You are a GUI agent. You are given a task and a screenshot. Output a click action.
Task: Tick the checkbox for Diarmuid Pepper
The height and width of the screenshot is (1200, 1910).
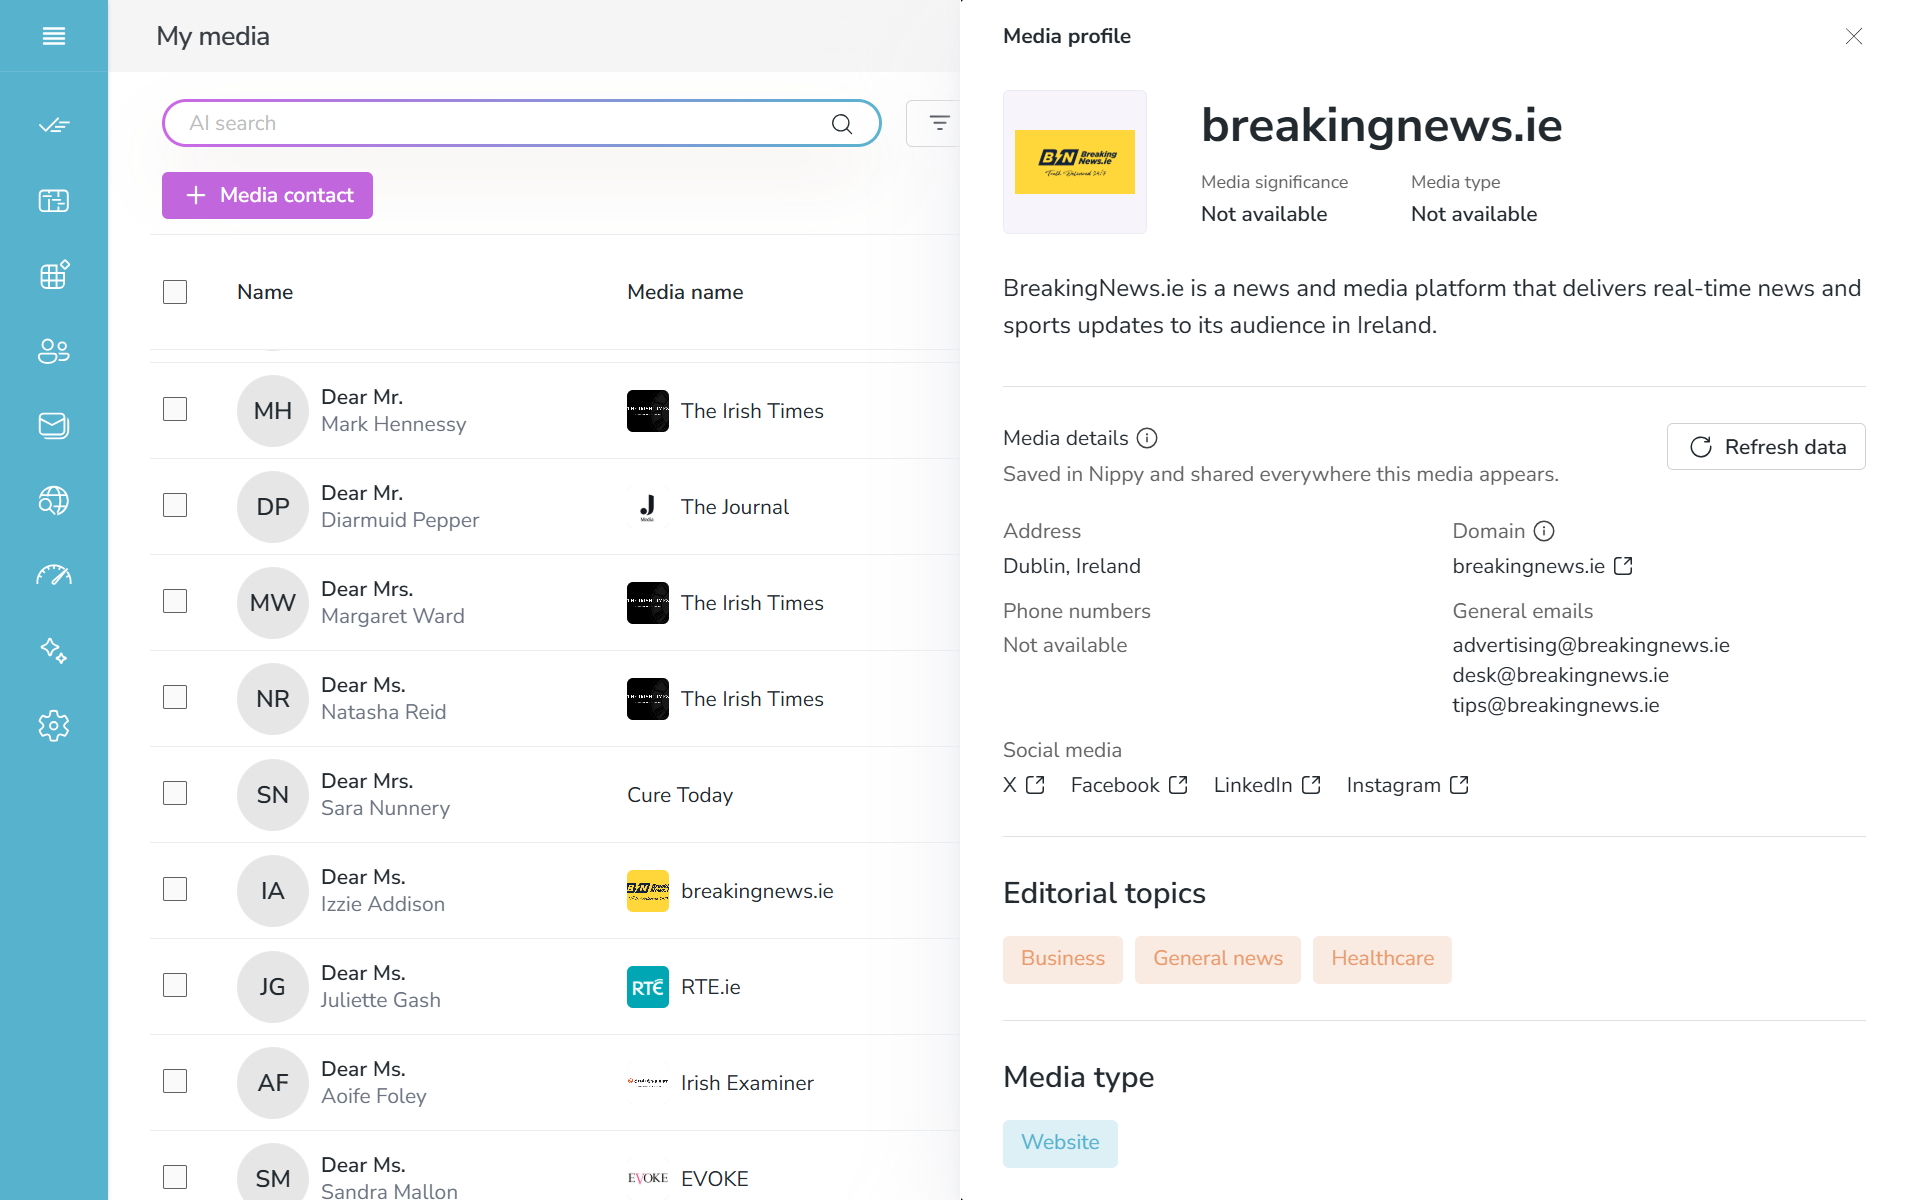[175, 505]
